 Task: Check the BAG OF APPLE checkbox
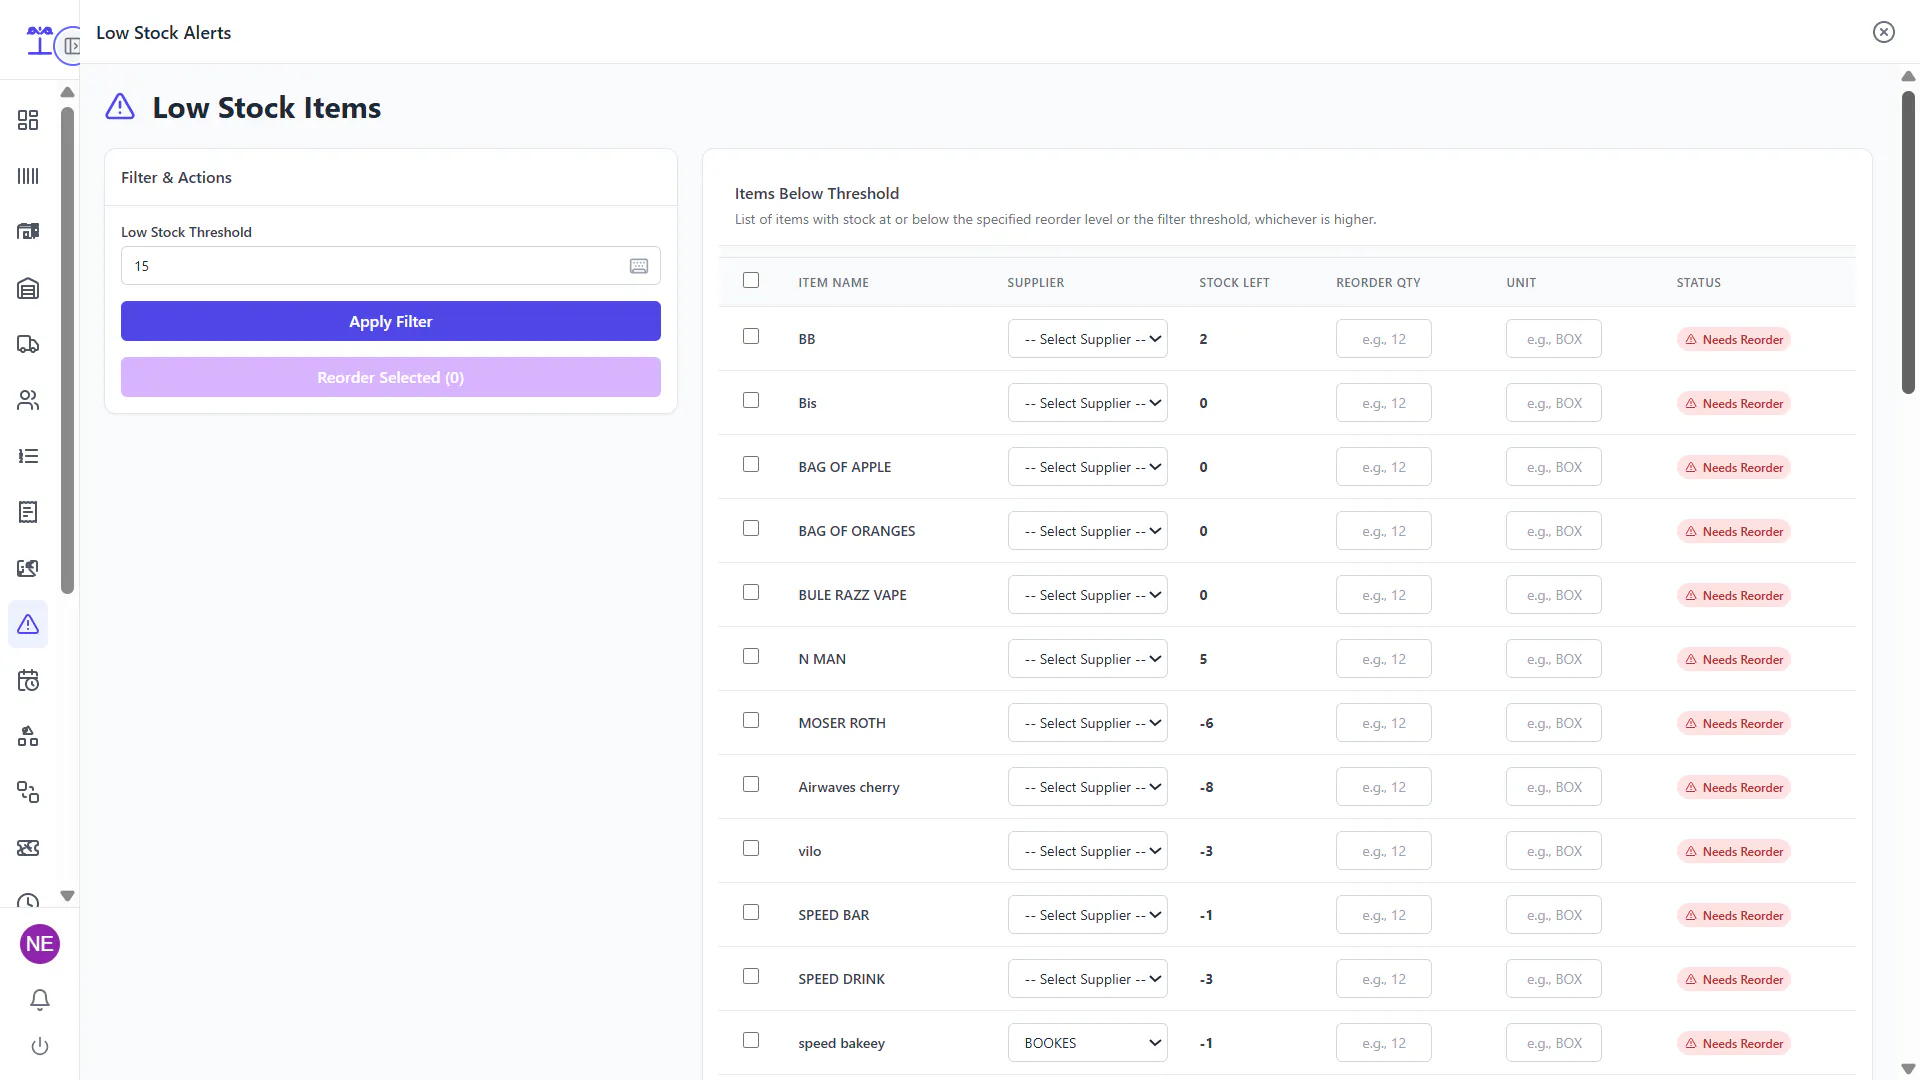751,464
